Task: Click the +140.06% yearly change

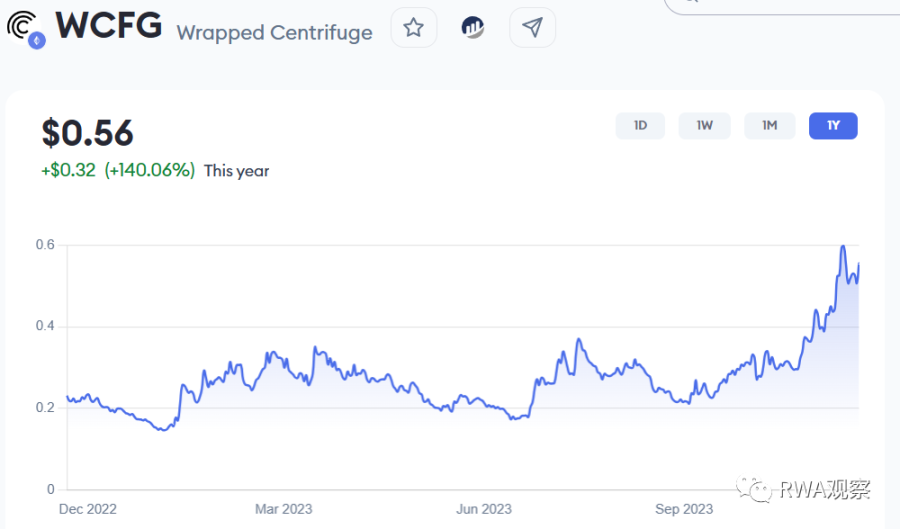Action: pos(150,170)
